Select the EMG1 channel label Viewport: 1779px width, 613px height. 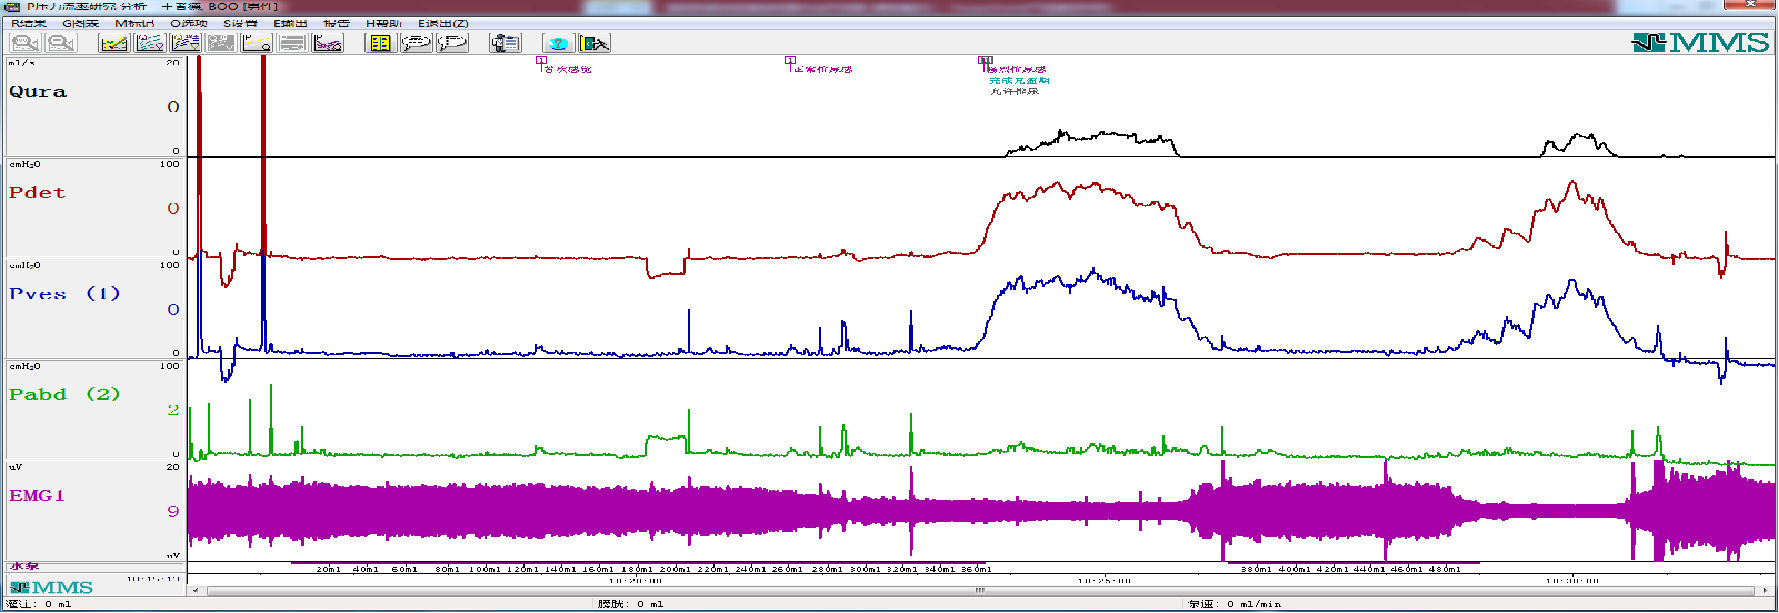click(37, 495)
